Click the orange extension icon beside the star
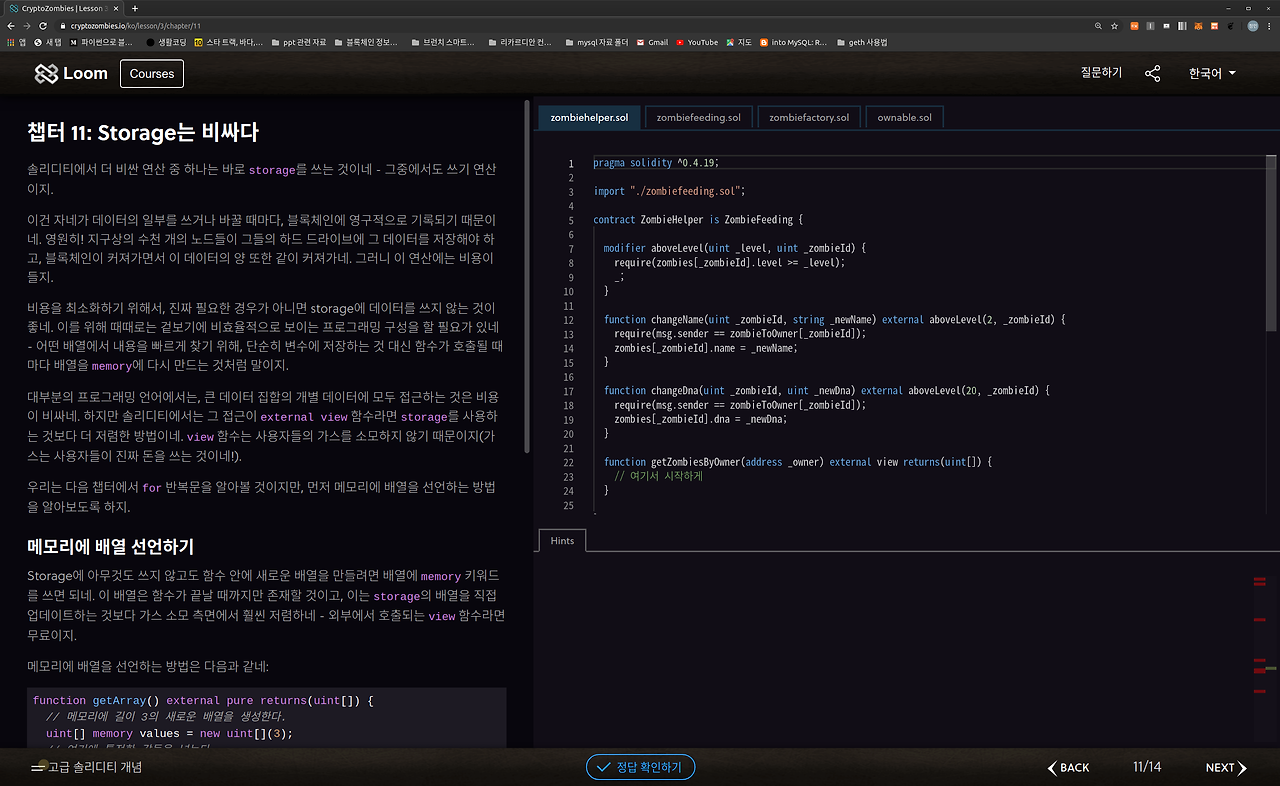The width and height of the screenshot is (1280, 786). [x=1134, y=25]
